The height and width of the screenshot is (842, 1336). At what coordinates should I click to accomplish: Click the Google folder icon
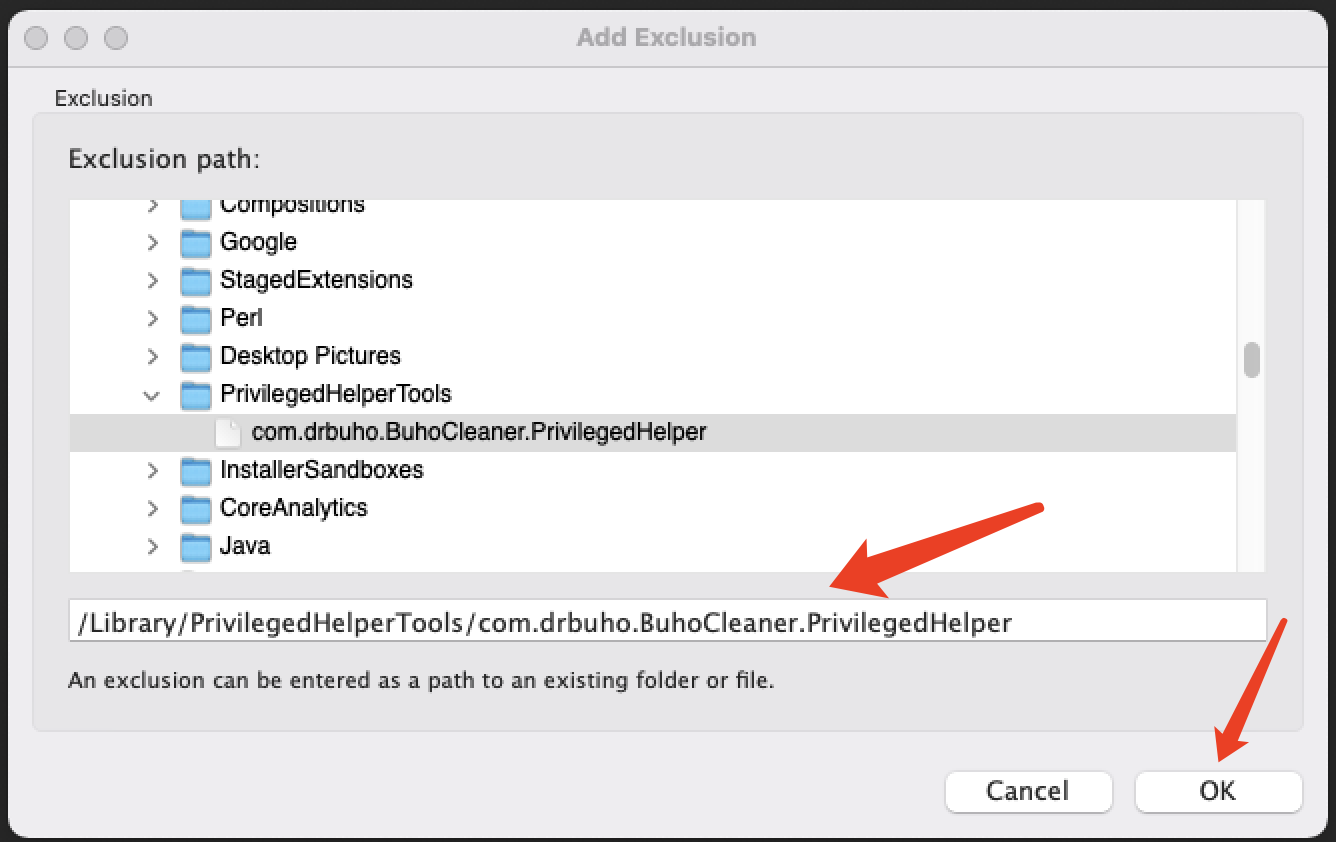tap(195, 243)
